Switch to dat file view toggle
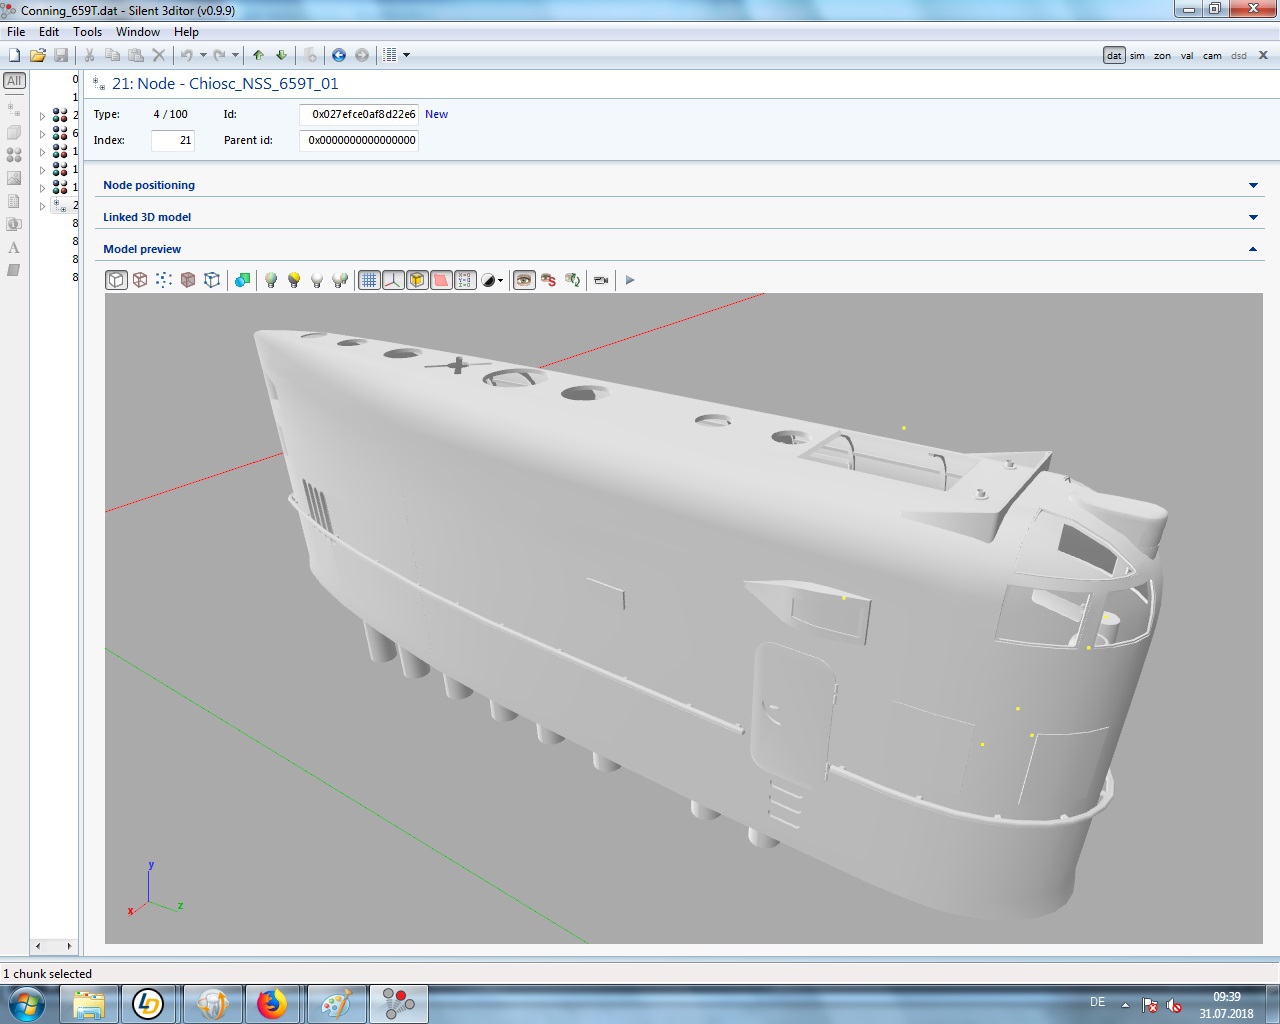 click(x=1114, y=56)
